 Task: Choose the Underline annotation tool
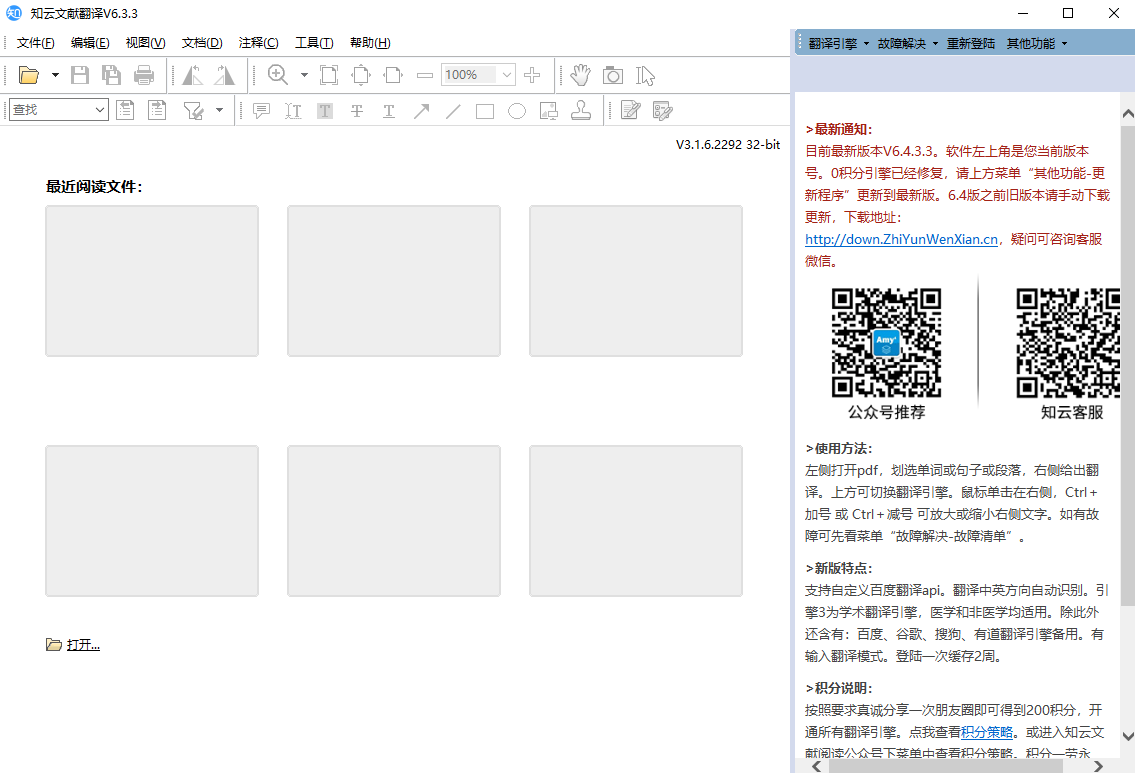[389, 110]
